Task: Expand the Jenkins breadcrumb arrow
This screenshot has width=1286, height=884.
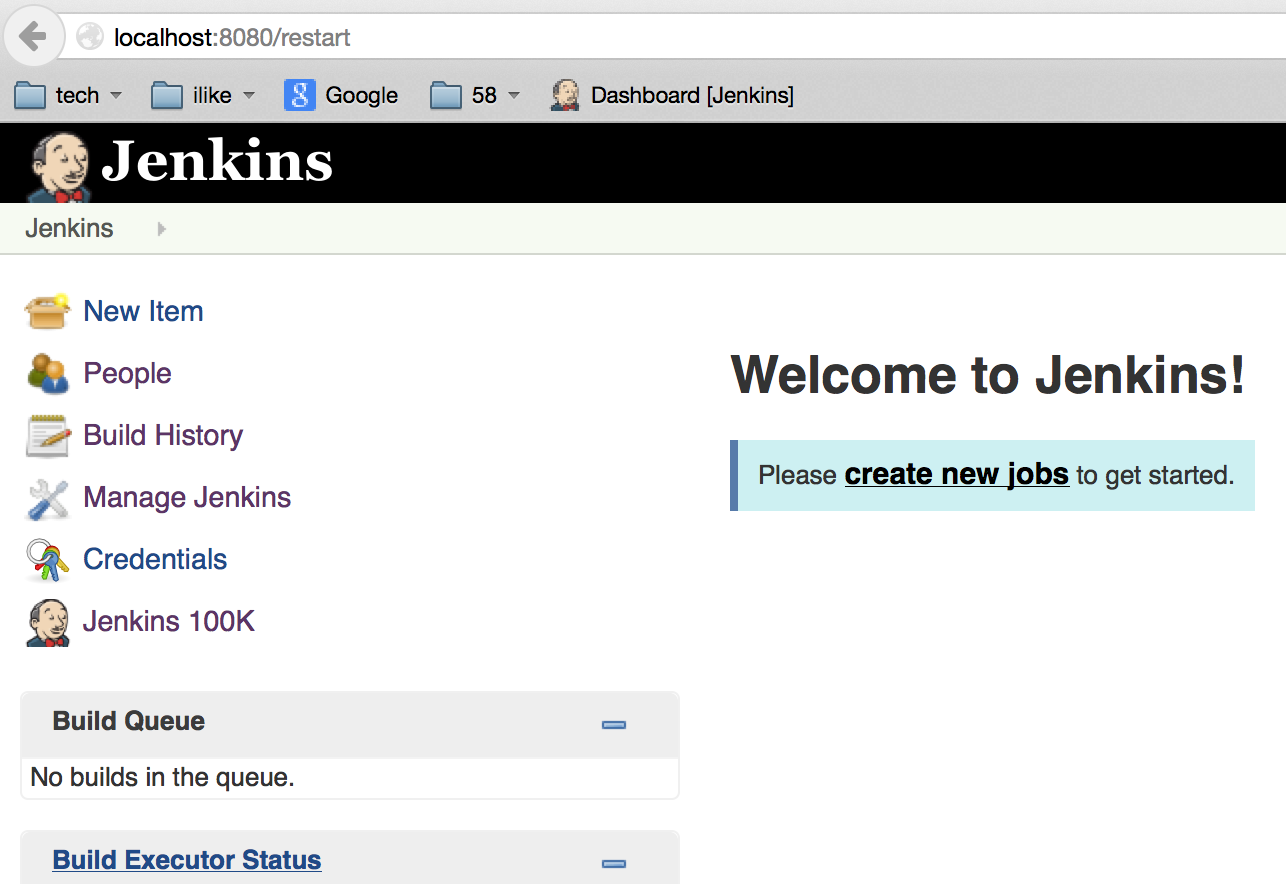Action: 161,229
